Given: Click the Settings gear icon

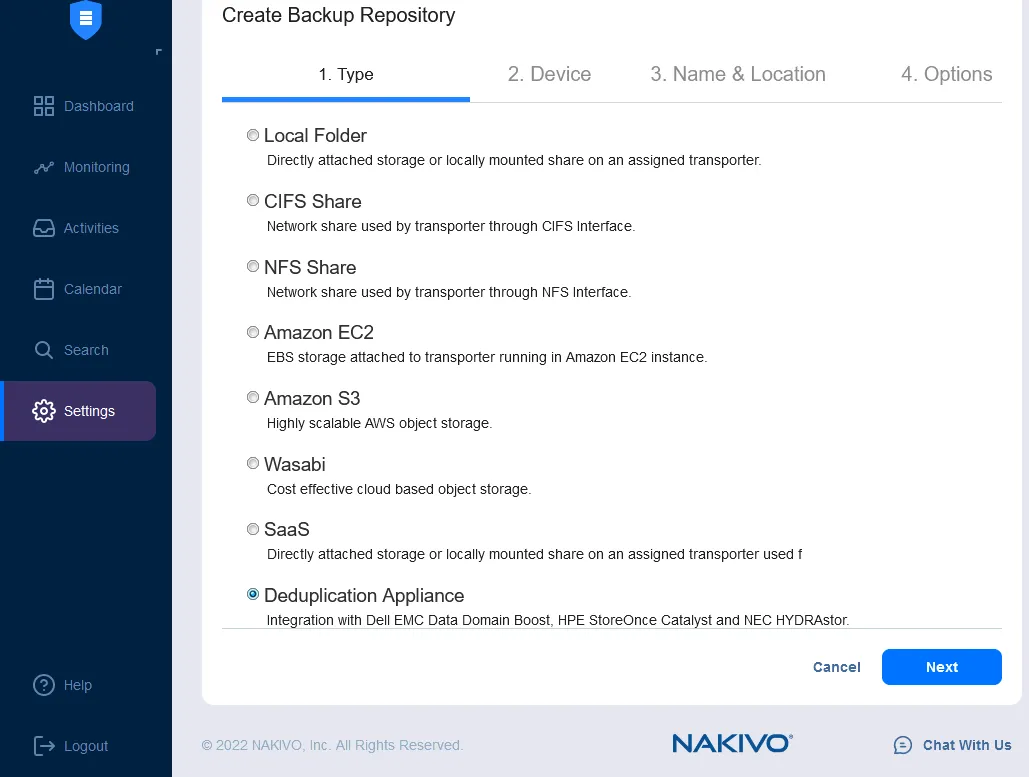Looking at the screenshot, I should click(44, 411).
